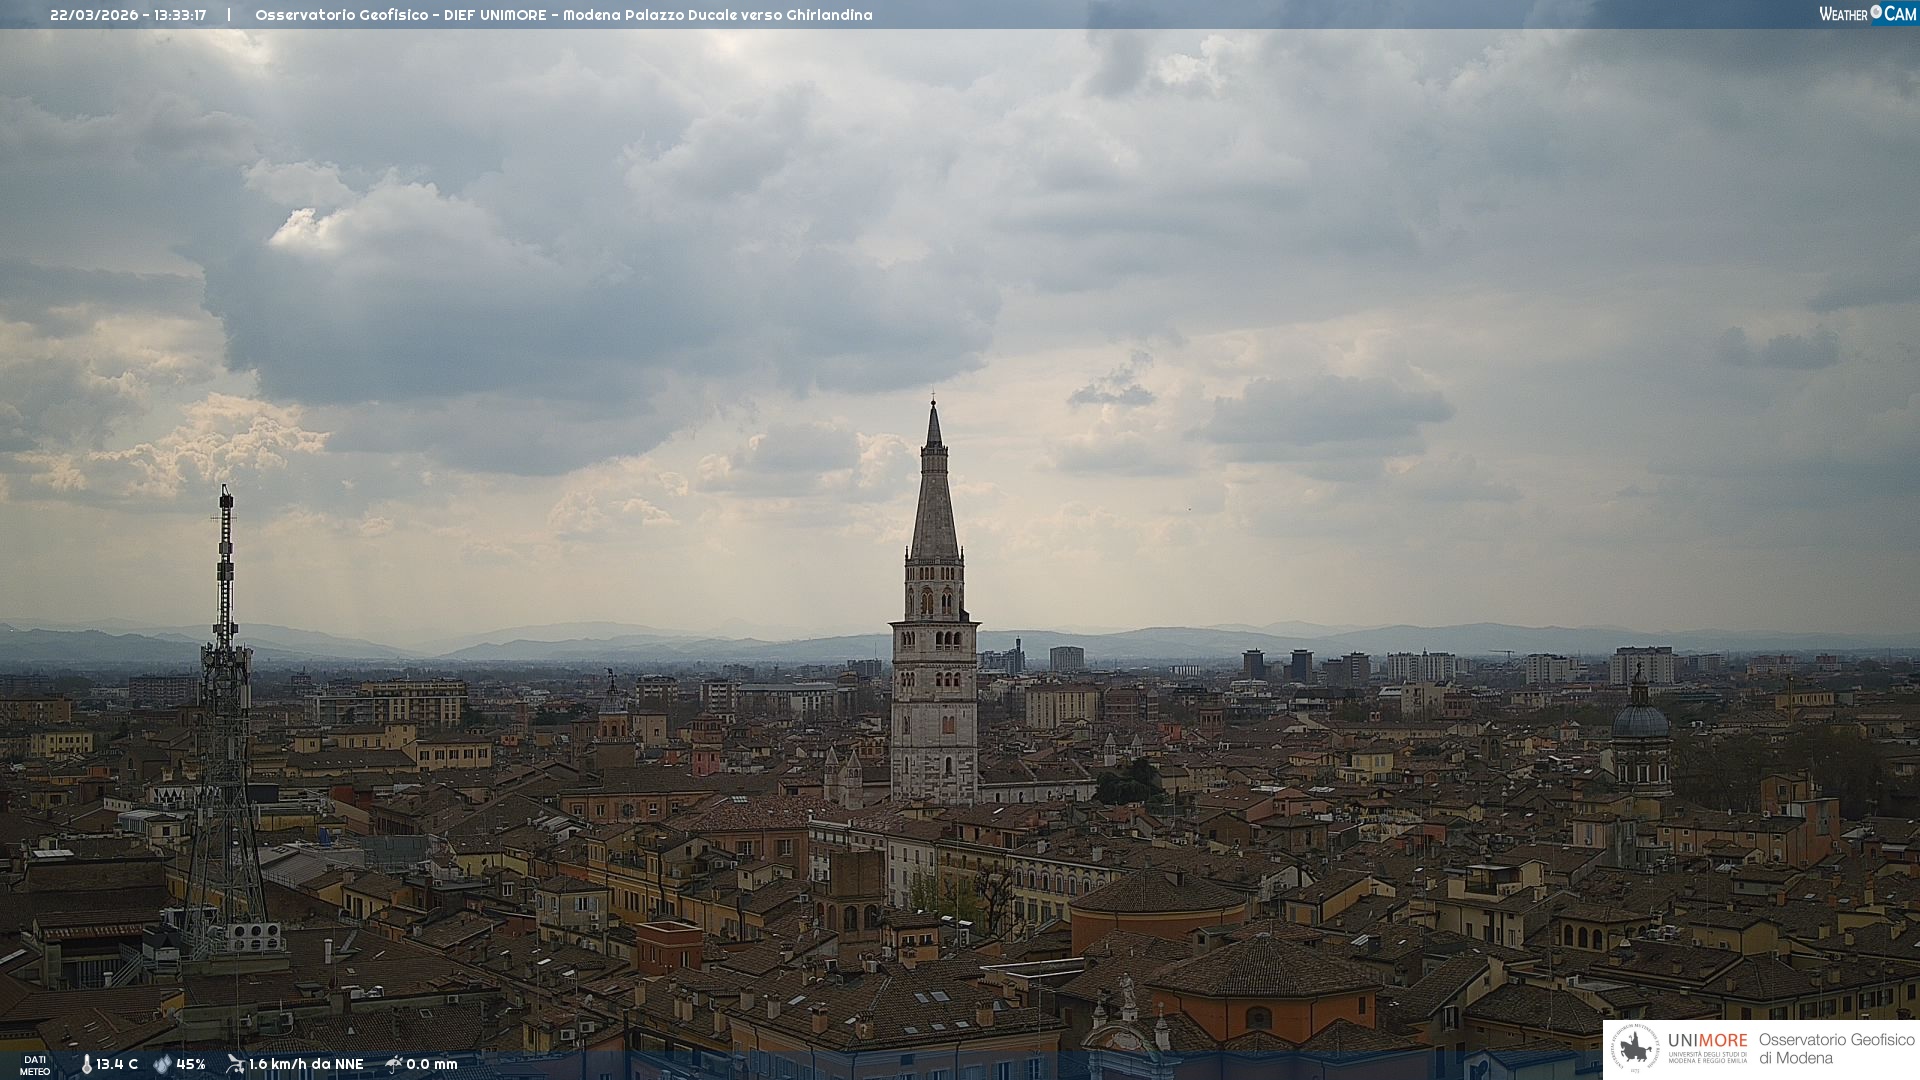
Task: Click the 45% humidity value
Action: 190,1065
